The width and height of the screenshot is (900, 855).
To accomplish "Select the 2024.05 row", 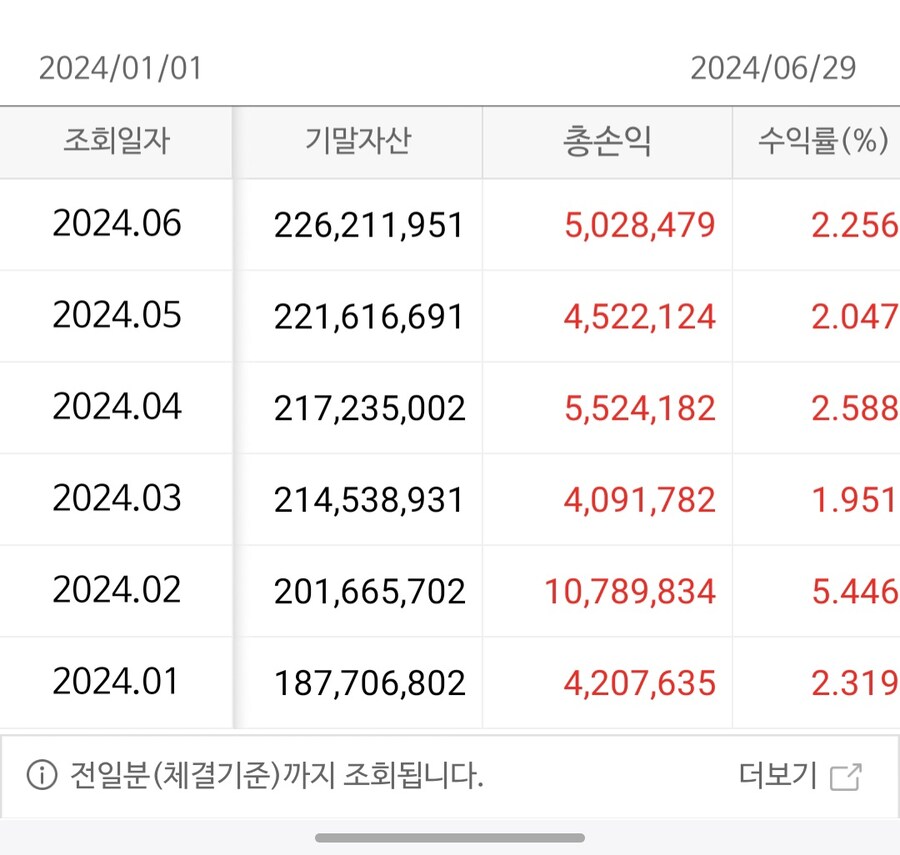I will tap(117, 316).
